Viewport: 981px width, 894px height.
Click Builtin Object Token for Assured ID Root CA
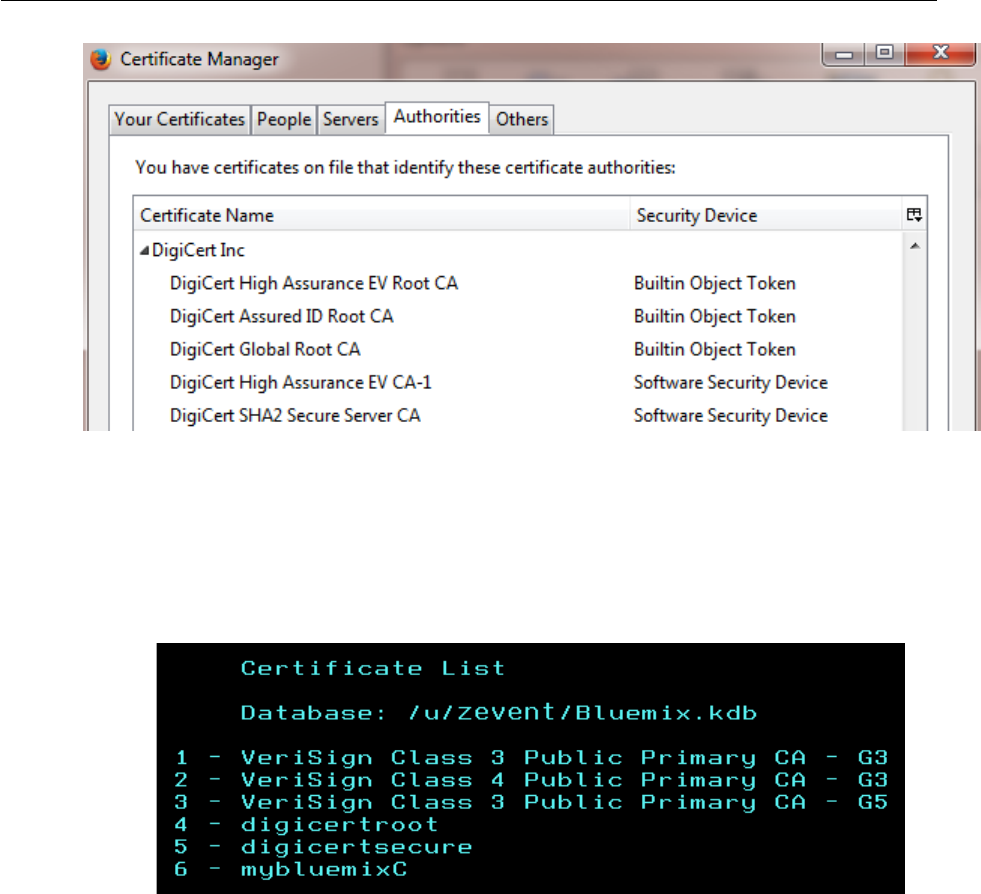coord(714,317)
